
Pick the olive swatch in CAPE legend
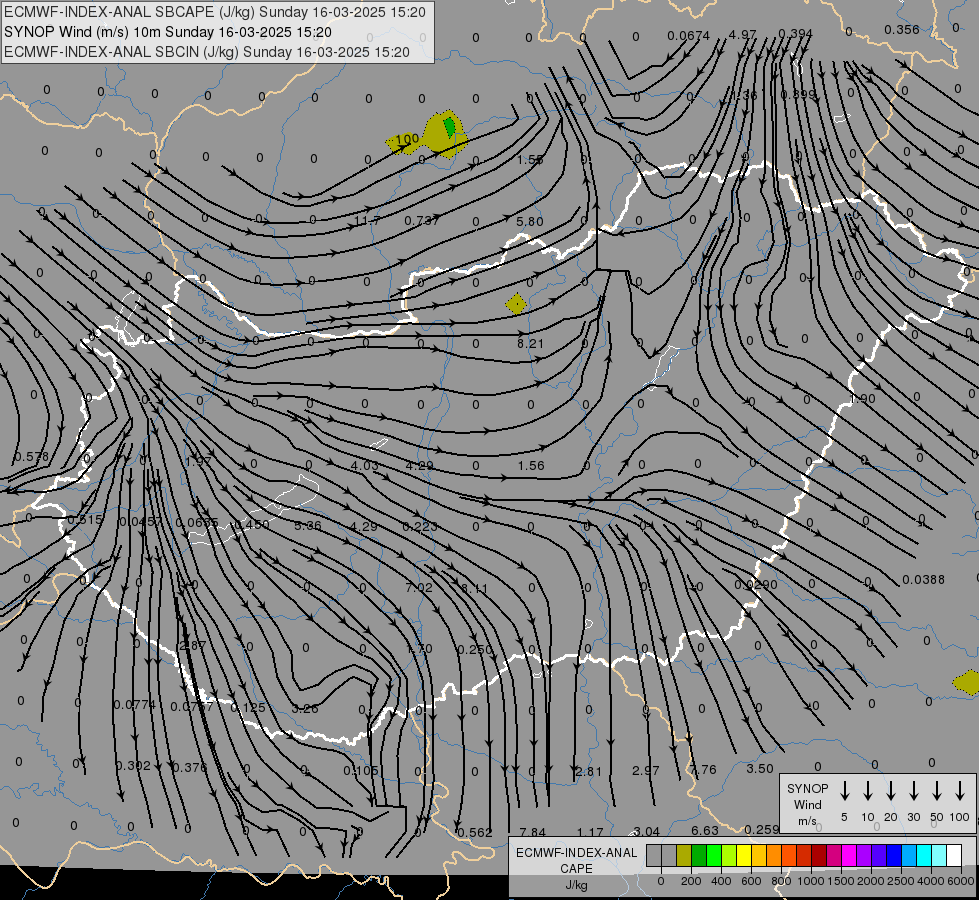point(684,855)
